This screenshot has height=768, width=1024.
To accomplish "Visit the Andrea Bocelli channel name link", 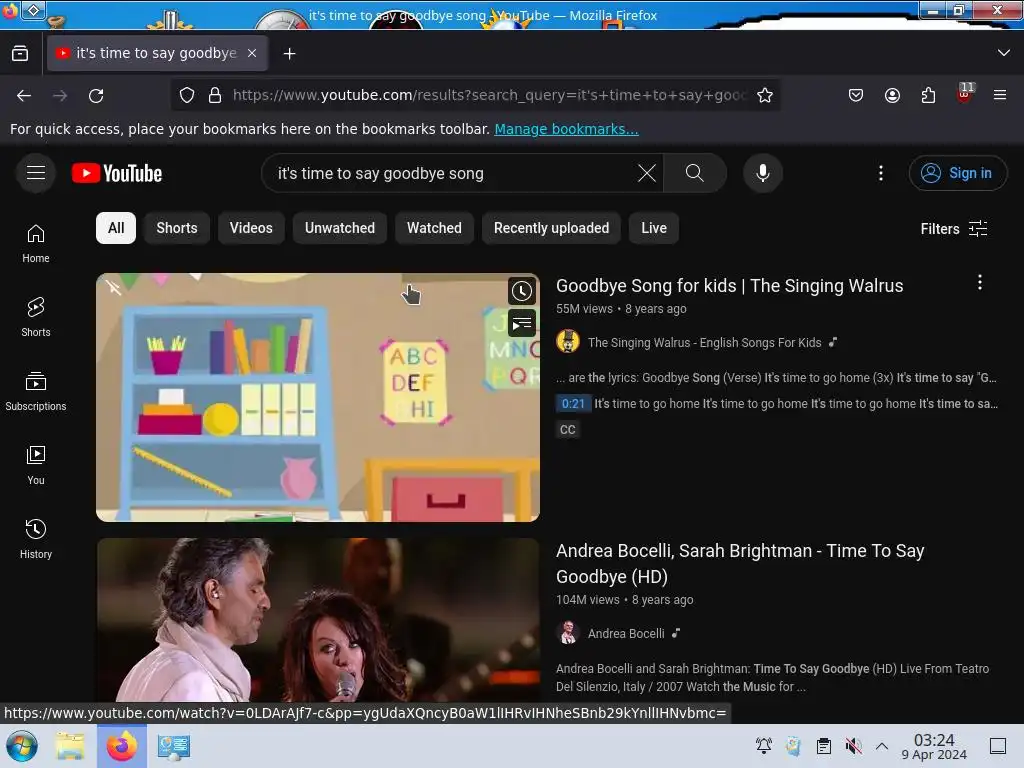I will pos(626,633).
